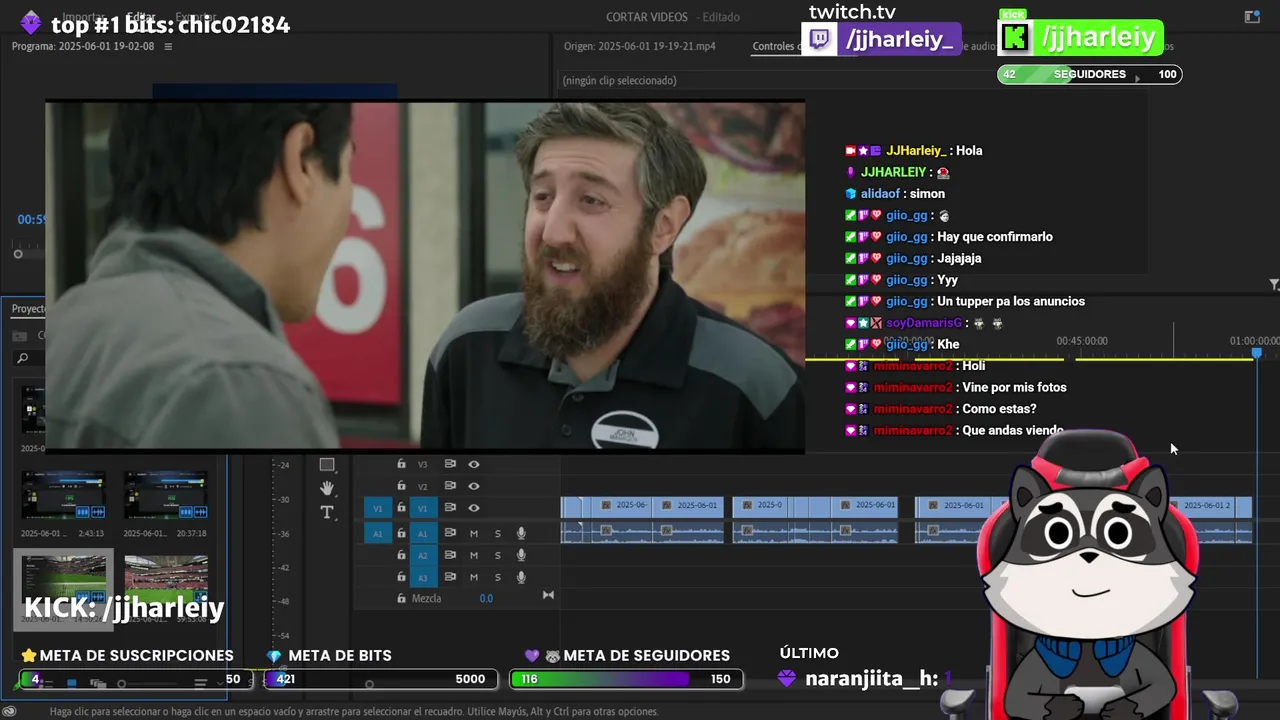Viewport: 1280px width, 720px height.
Task: Click the CORTAR VIDEOS project title
Action: pos(647,17)
